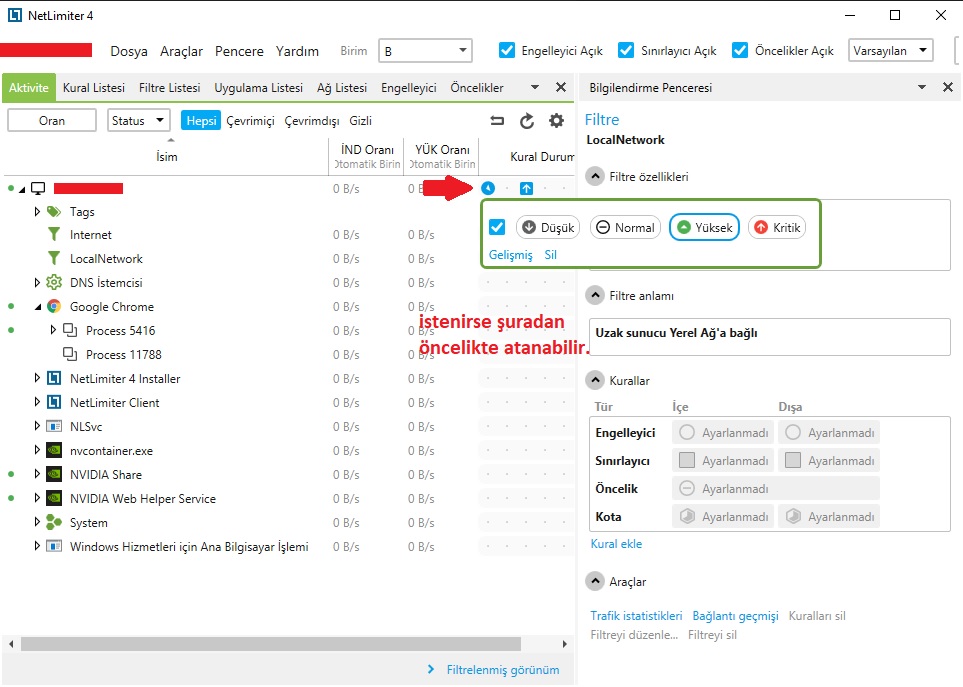This screenshot has width=963, height=687.
Task: Toggle the Sınırlayıcı İçe rule checkbox
Action: [x=687, y=460]
